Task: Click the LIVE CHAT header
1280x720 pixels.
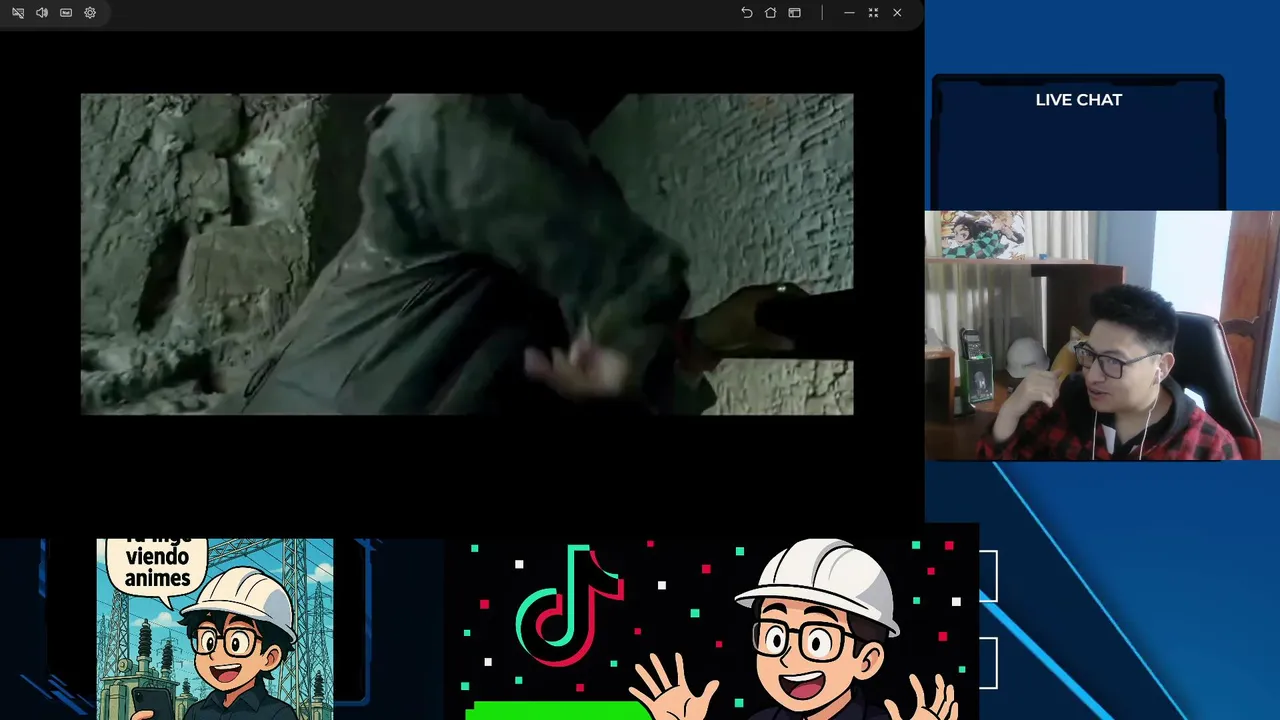Action: point(1078,100)
